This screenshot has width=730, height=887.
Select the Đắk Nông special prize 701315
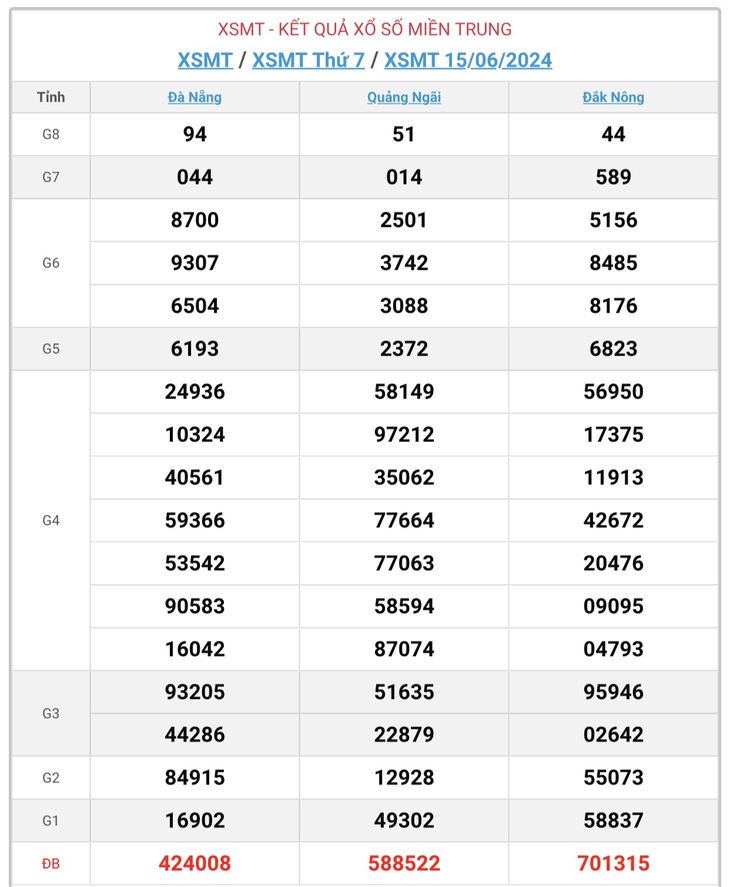[613, 863]
